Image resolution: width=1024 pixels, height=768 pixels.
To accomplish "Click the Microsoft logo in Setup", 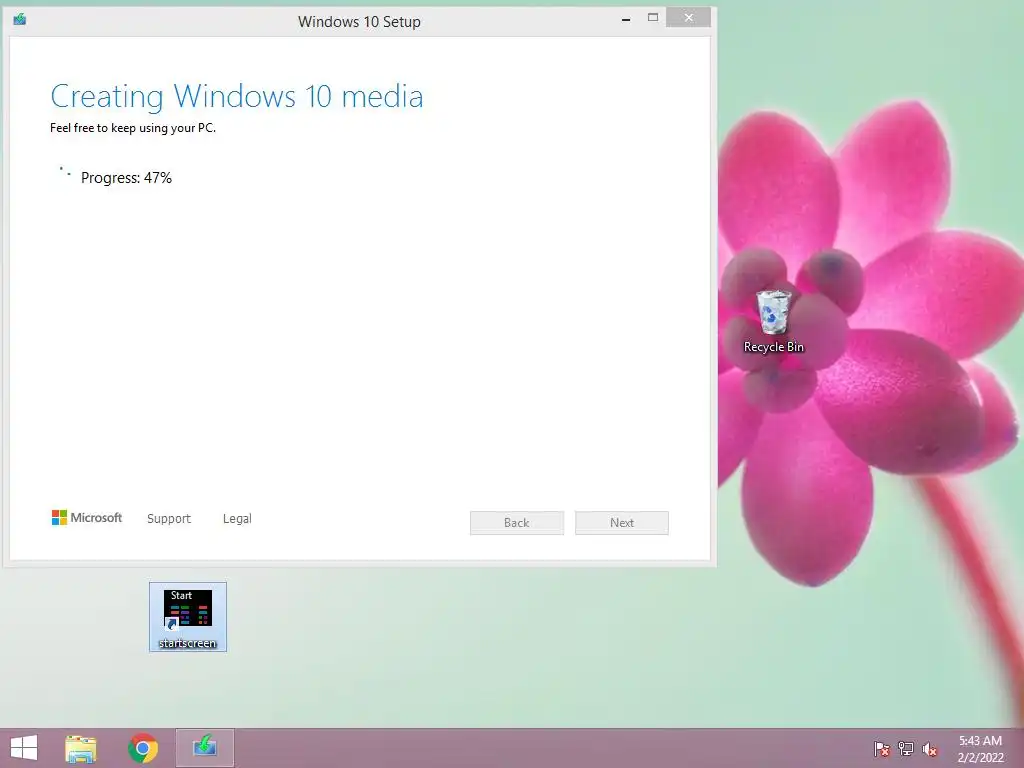I will click(x=87, y=518).
